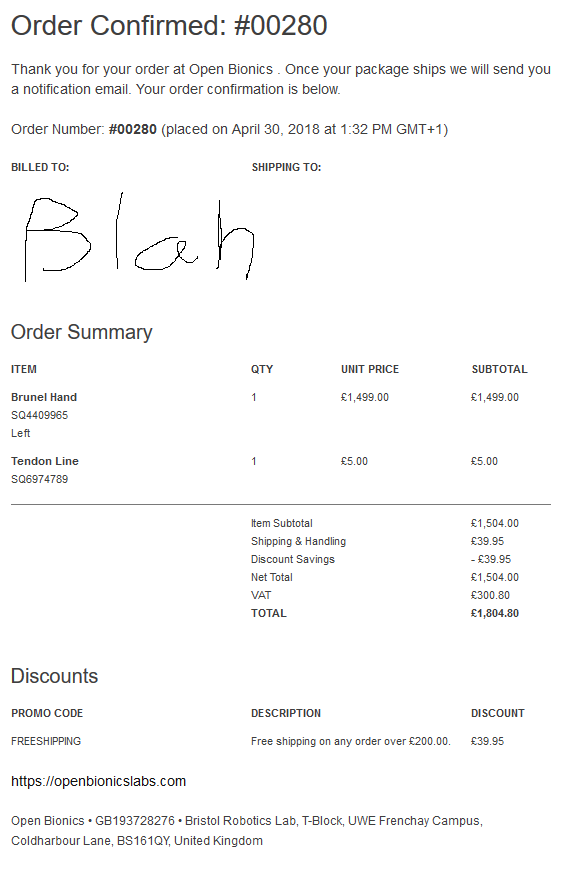Click the Tendon Line item name
The height and width of the screenshot is (874, 564).
pos(45,461)
